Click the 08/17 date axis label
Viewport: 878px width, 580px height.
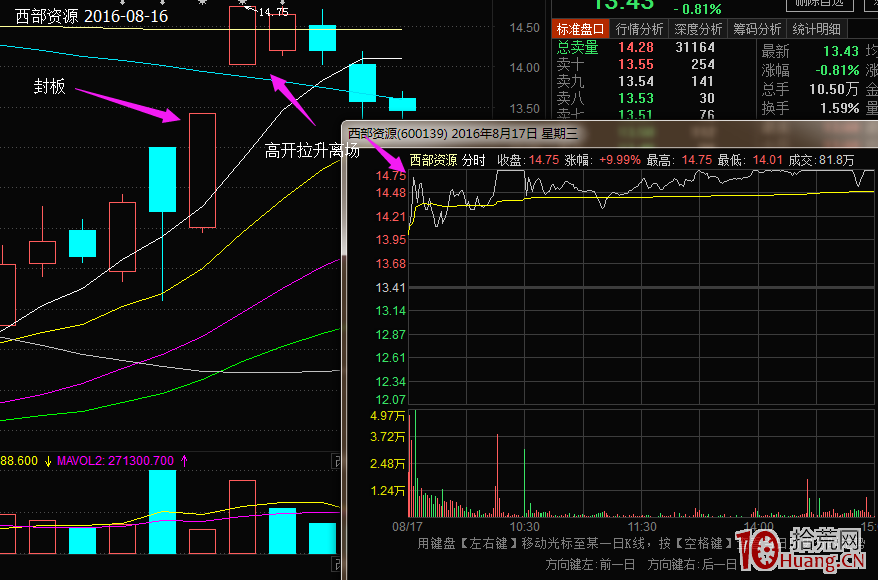click(x=407, y=527)
